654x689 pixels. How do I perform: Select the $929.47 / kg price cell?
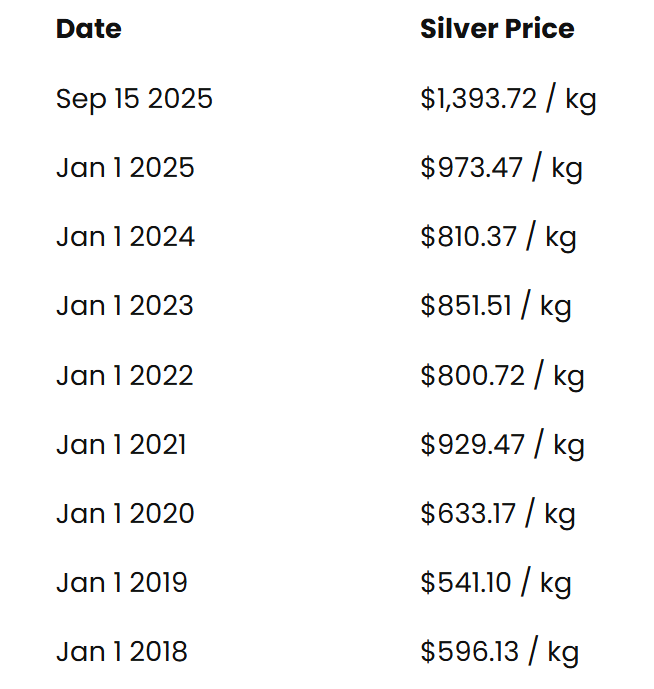coord(502,445)
